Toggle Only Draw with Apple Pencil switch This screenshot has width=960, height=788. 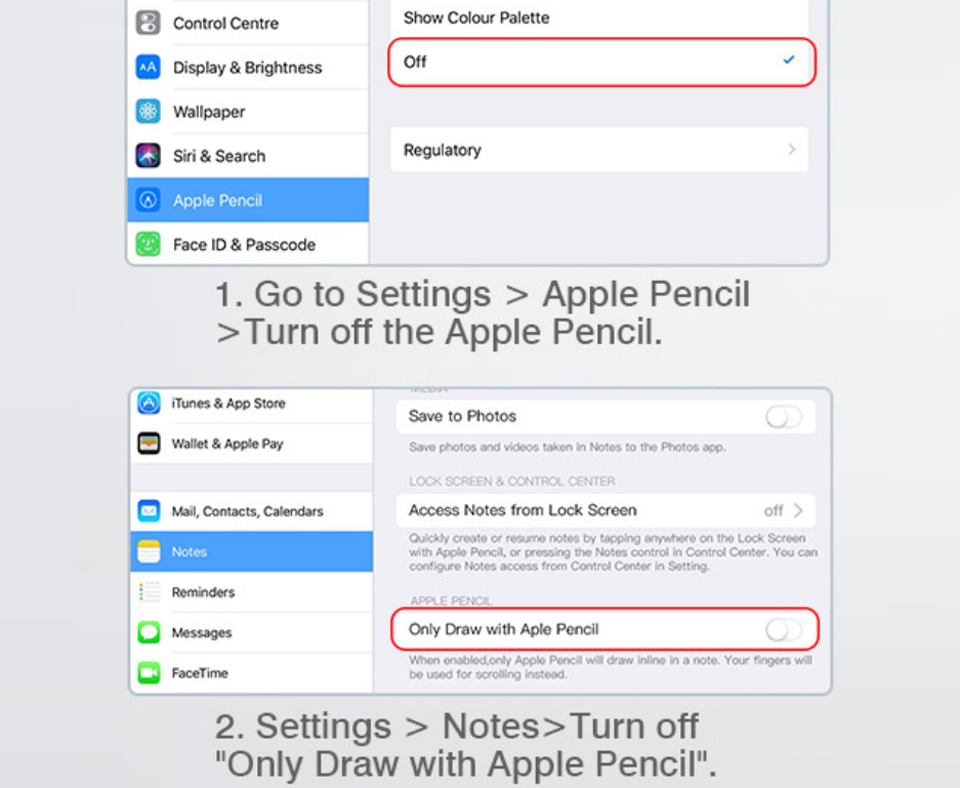click(x=784, y=629)
